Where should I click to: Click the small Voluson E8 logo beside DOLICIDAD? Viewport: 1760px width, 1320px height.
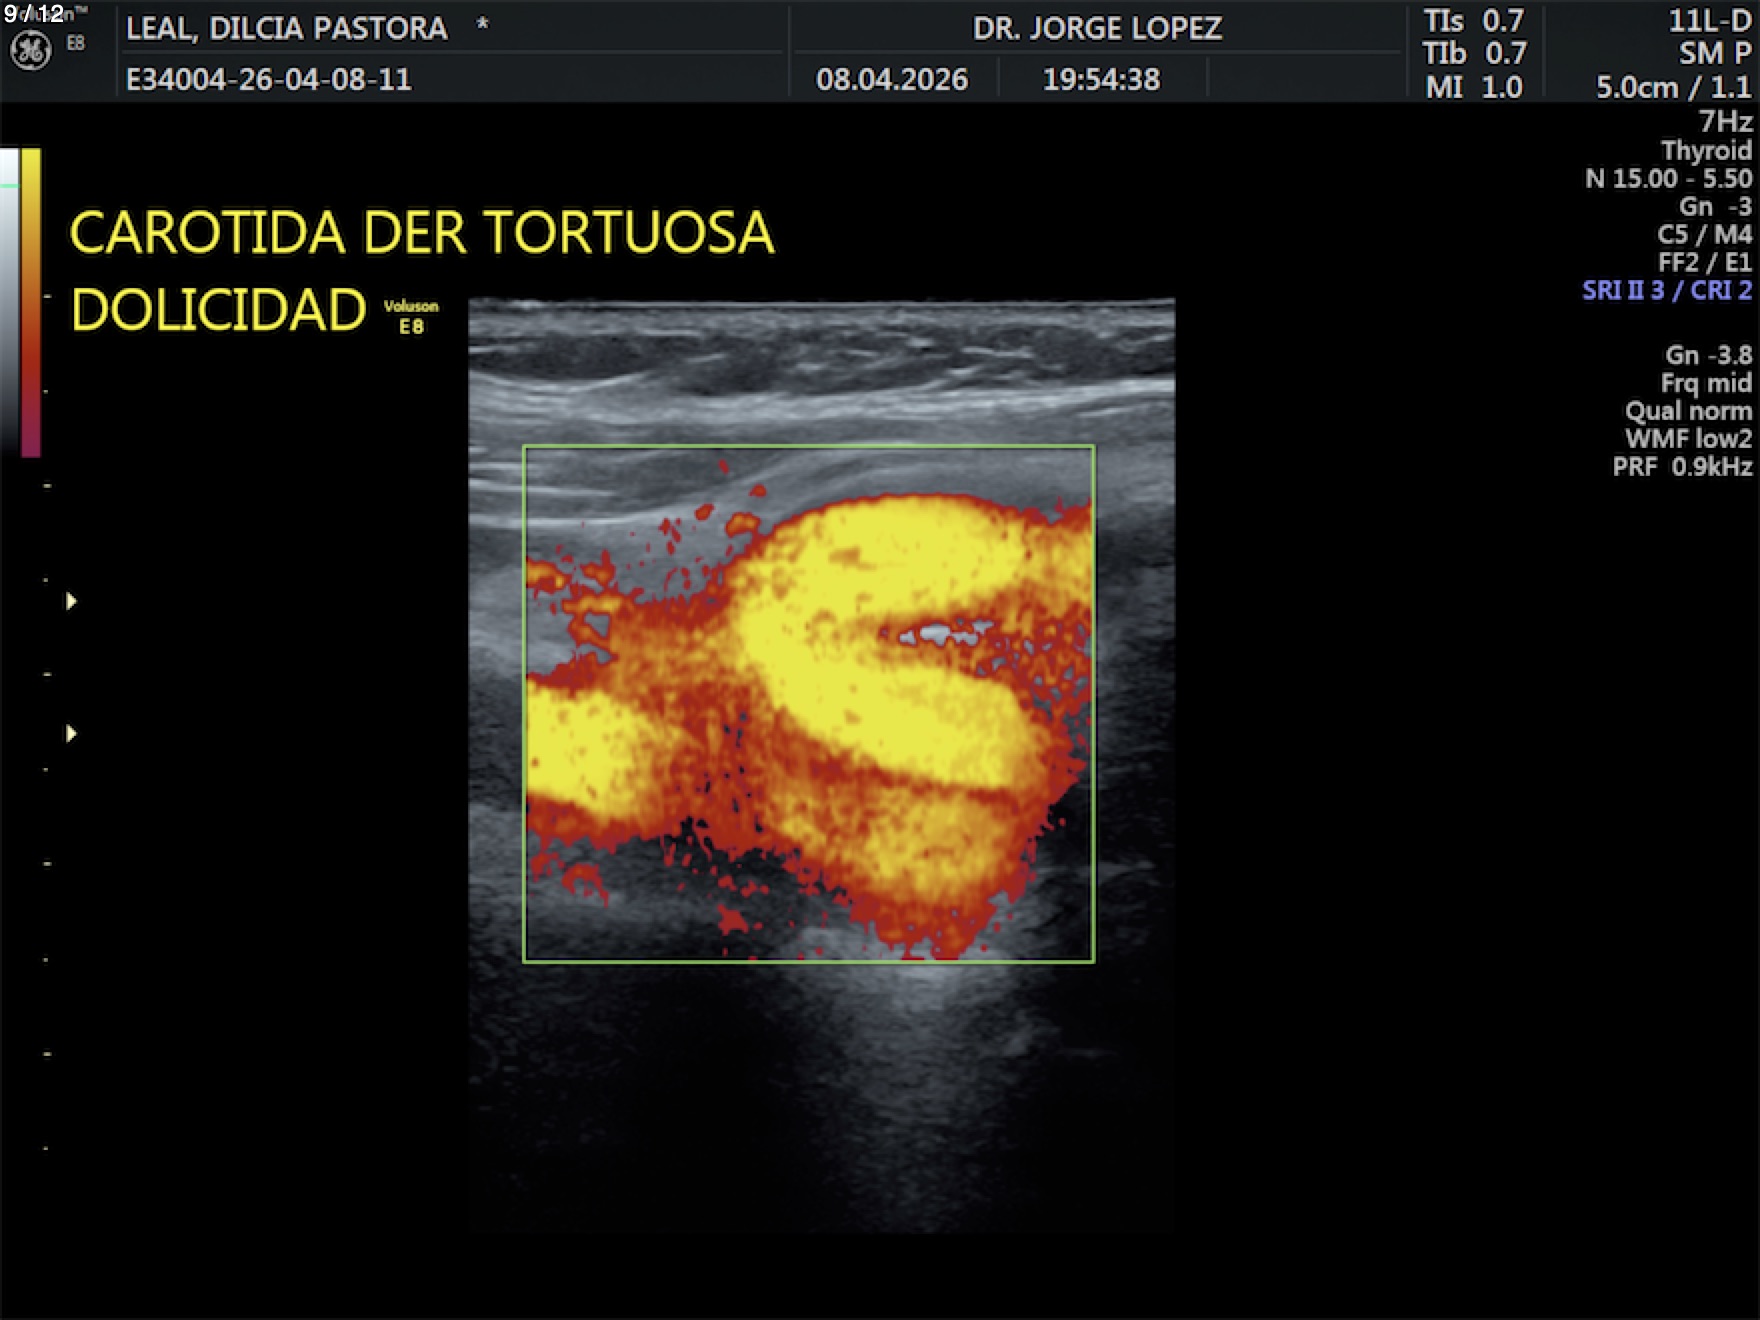pyautogui.click(x=411, y=316)
